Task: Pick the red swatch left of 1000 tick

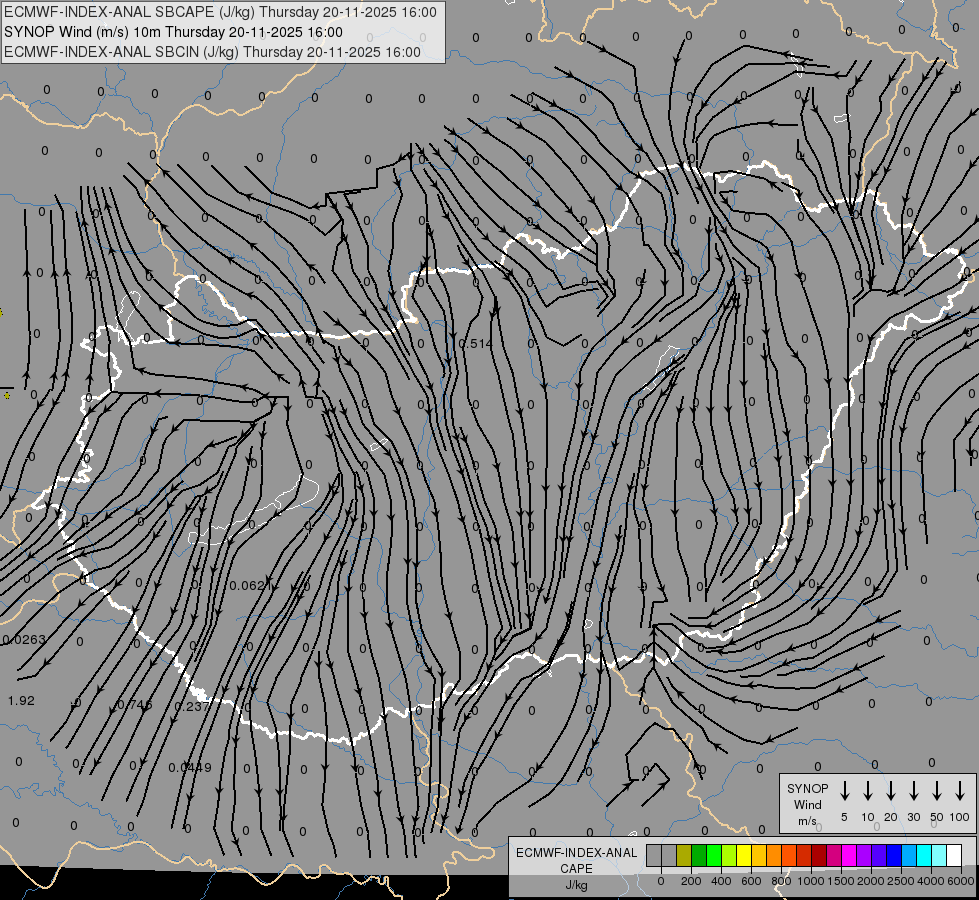Action: (804, 855)
